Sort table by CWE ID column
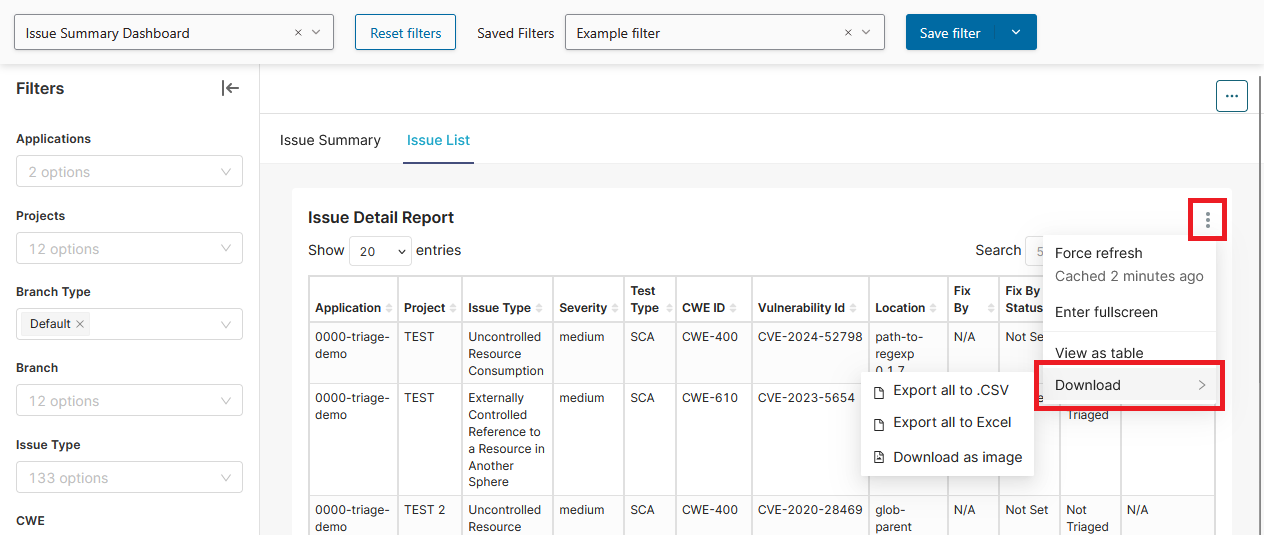The height and width of the screenshot is (535, 1264). [712, 308]
